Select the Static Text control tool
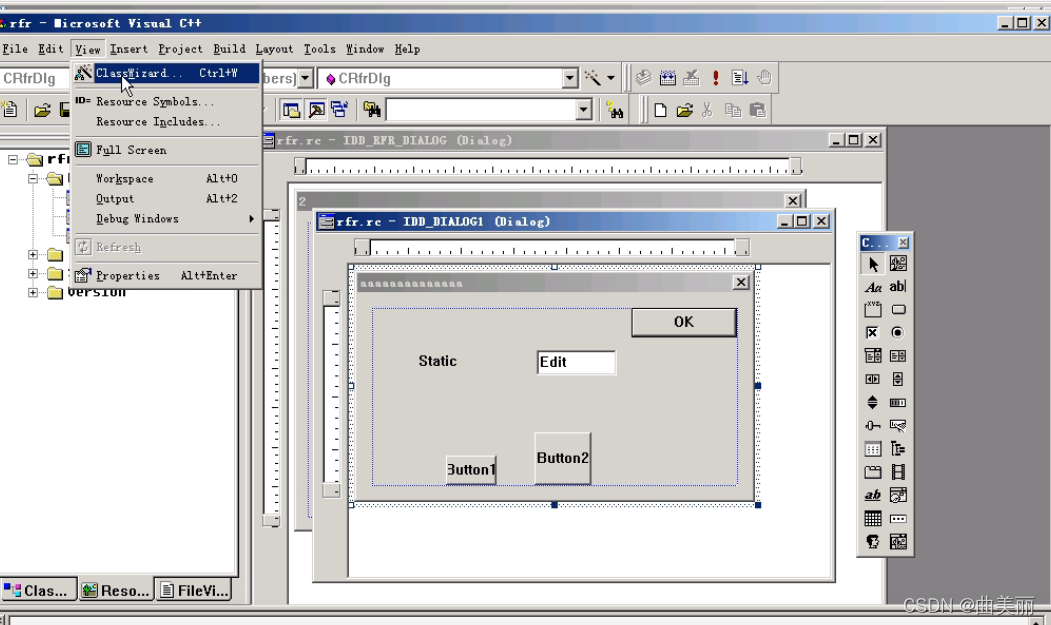The image size is (1051, 625). pyautogui.click(x=873, y=287)
